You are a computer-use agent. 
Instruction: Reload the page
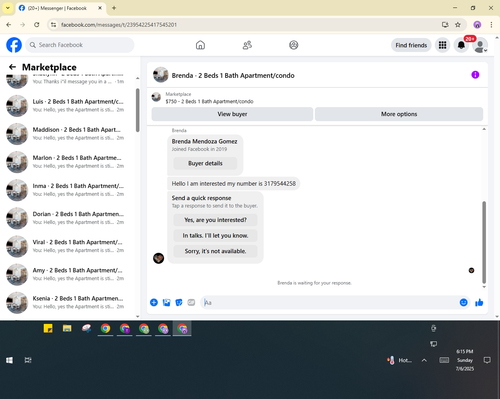[37, 25]
